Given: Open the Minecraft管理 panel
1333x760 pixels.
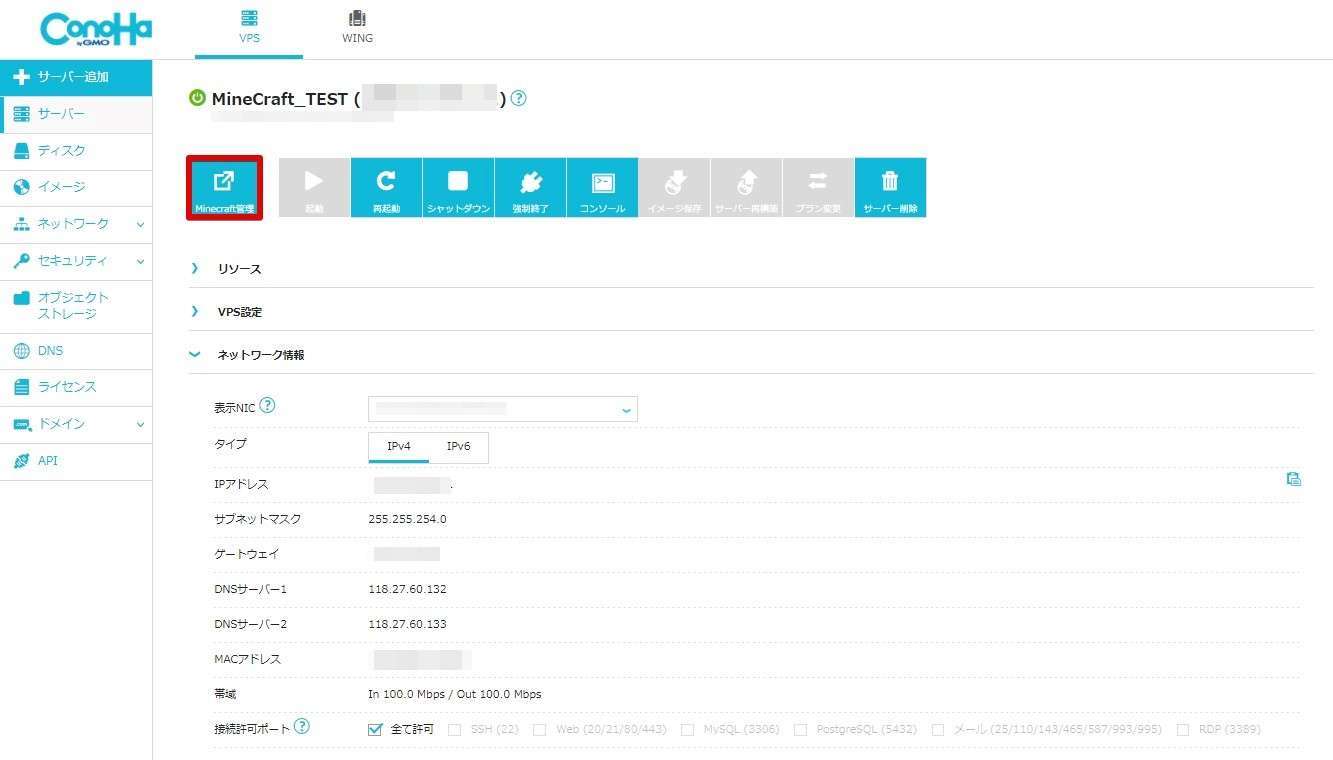Looking at the screenshot, I should 224,188.
